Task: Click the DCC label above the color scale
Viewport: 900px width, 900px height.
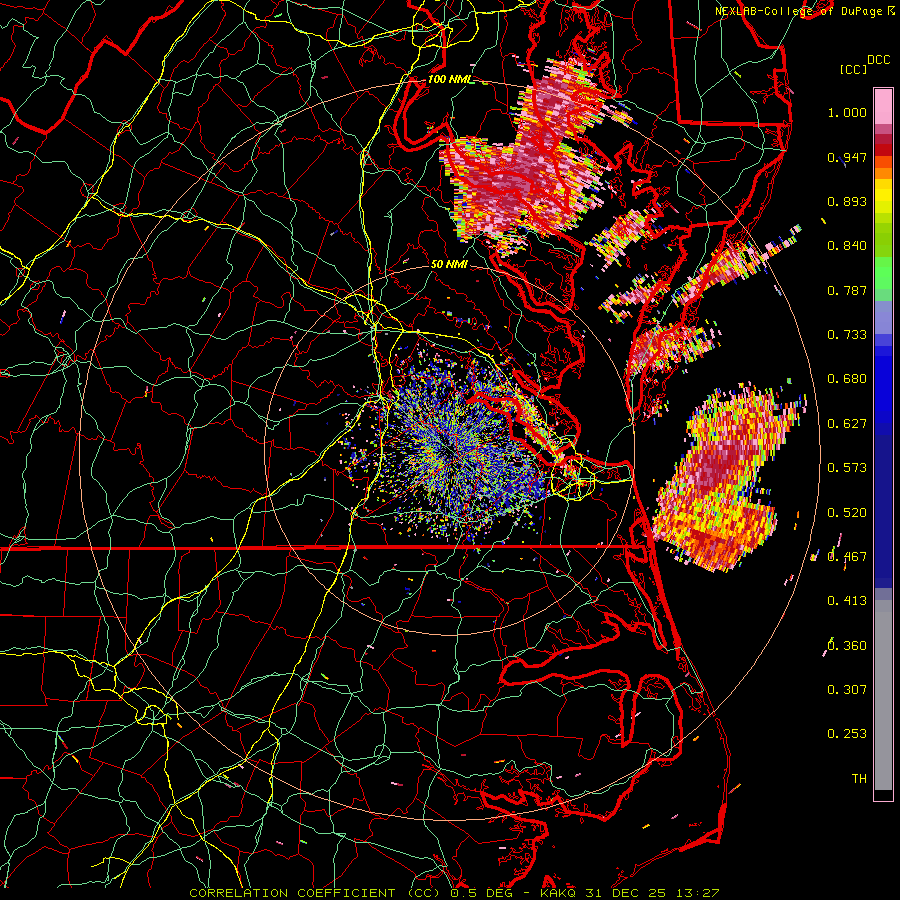Action: click(x=878, y=60)
